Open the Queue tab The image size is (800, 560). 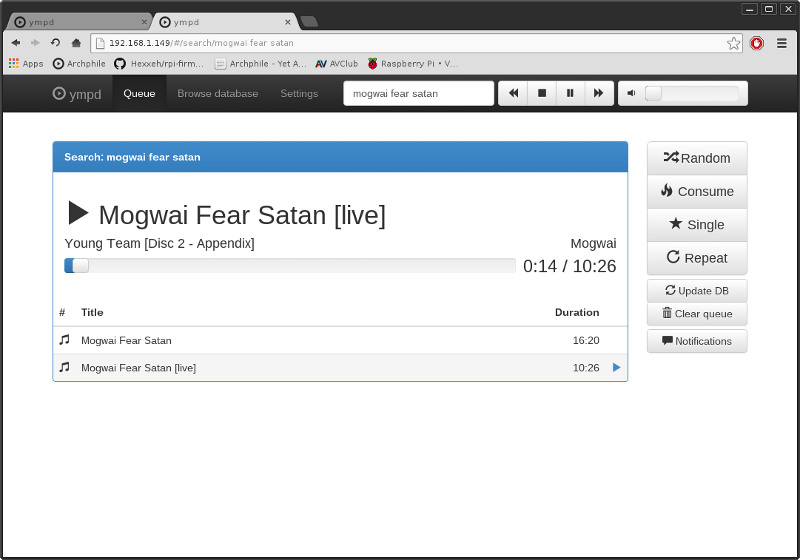[x=139, y=93]
